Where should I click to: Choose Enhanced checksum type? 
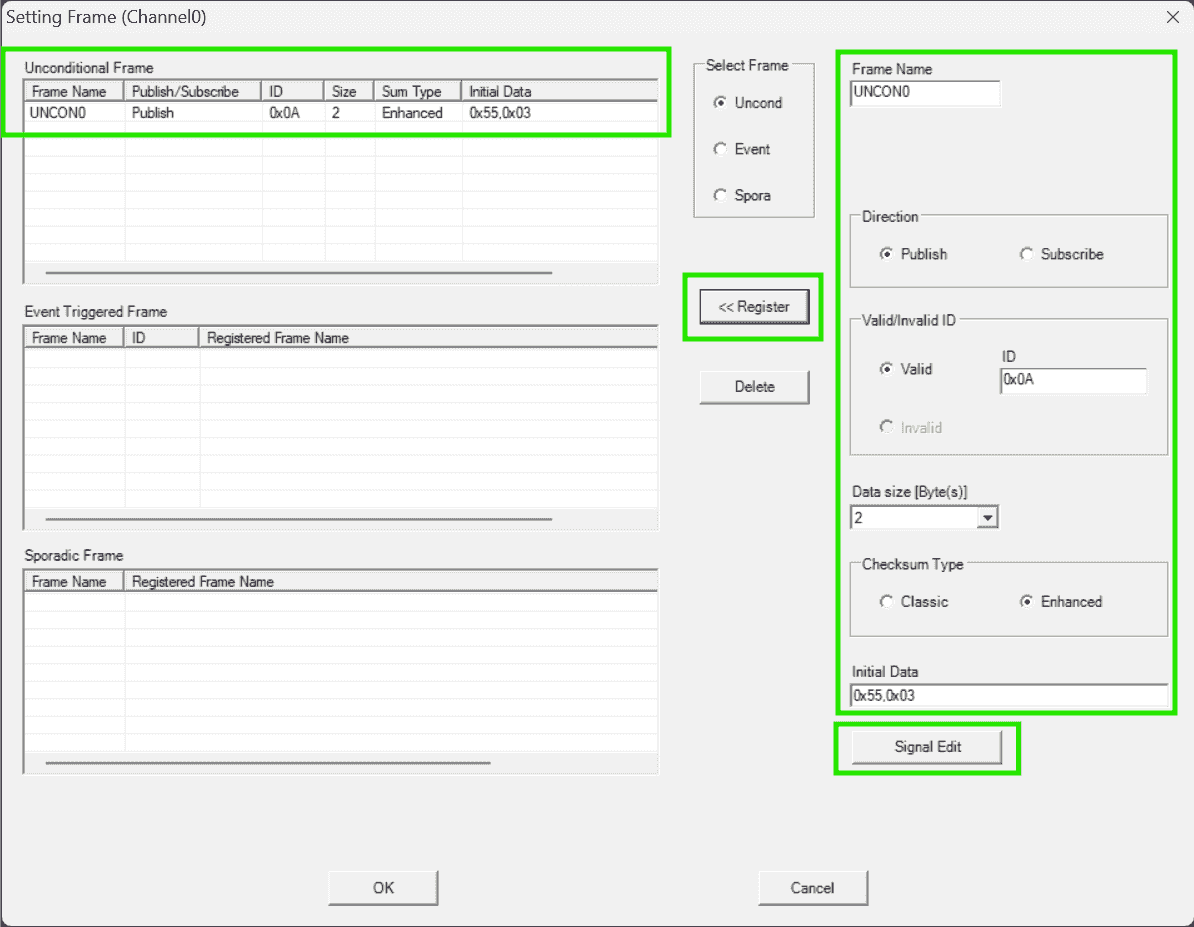pyautogui.click(x=1027, y=602)
